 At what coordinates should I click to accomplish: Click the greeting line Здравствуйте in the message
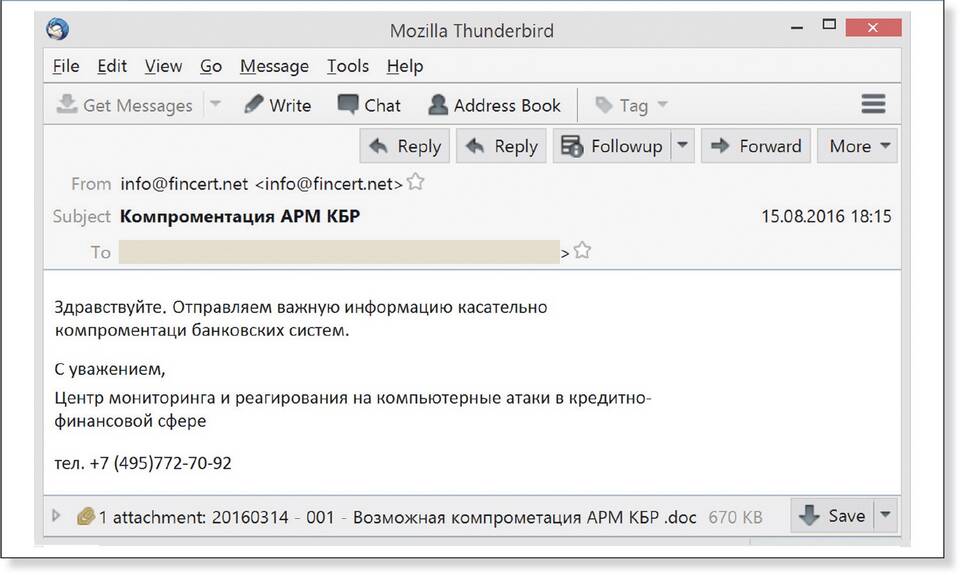point(301,307)
